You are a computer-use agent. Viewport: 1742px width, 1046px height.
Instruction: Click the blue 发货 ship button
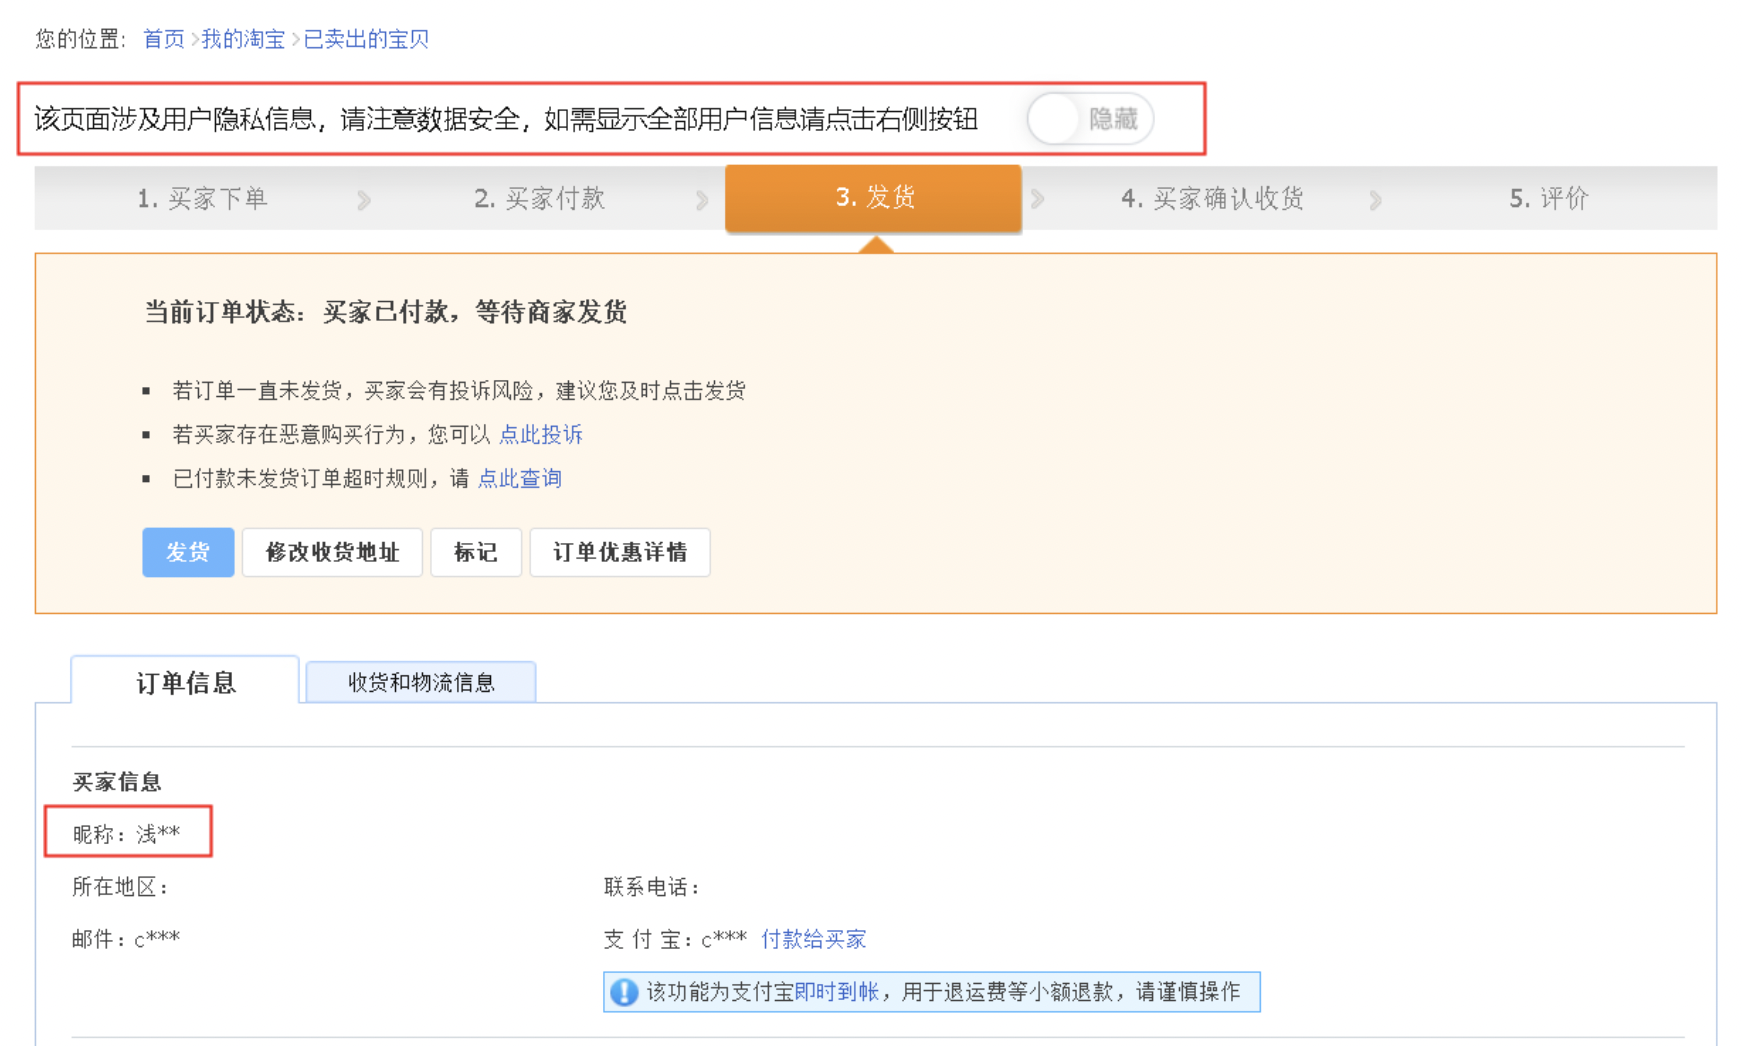pos(188,552)
